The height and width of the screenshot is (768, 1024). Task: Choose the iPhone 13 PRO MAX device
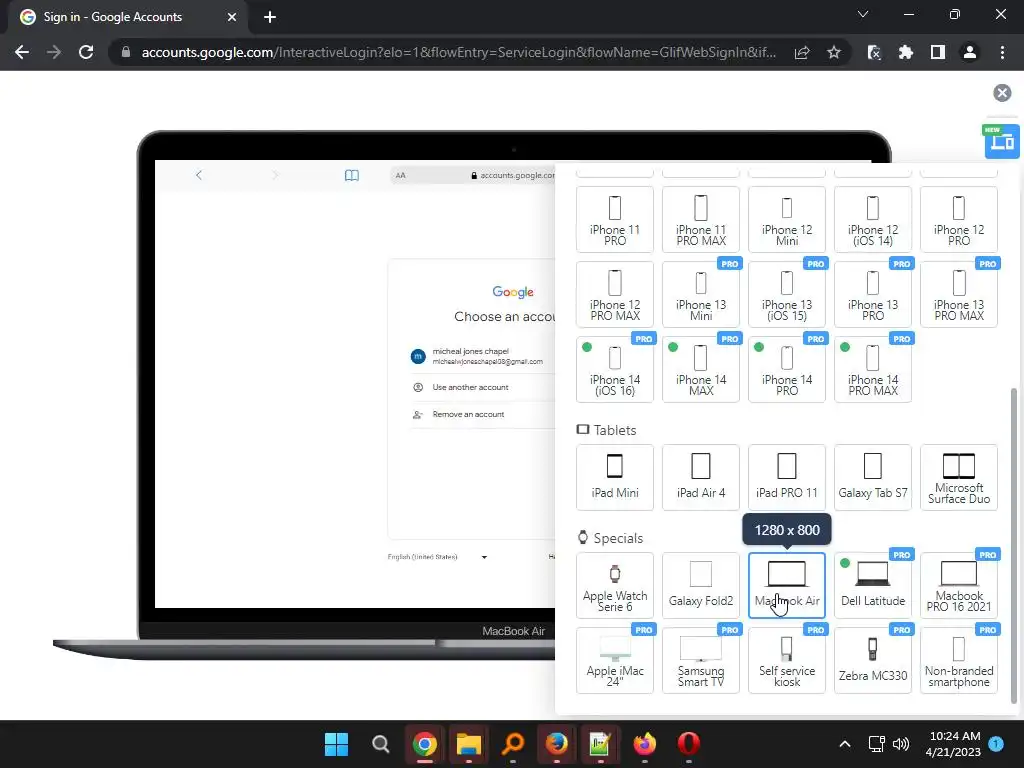tap(959, 295)
